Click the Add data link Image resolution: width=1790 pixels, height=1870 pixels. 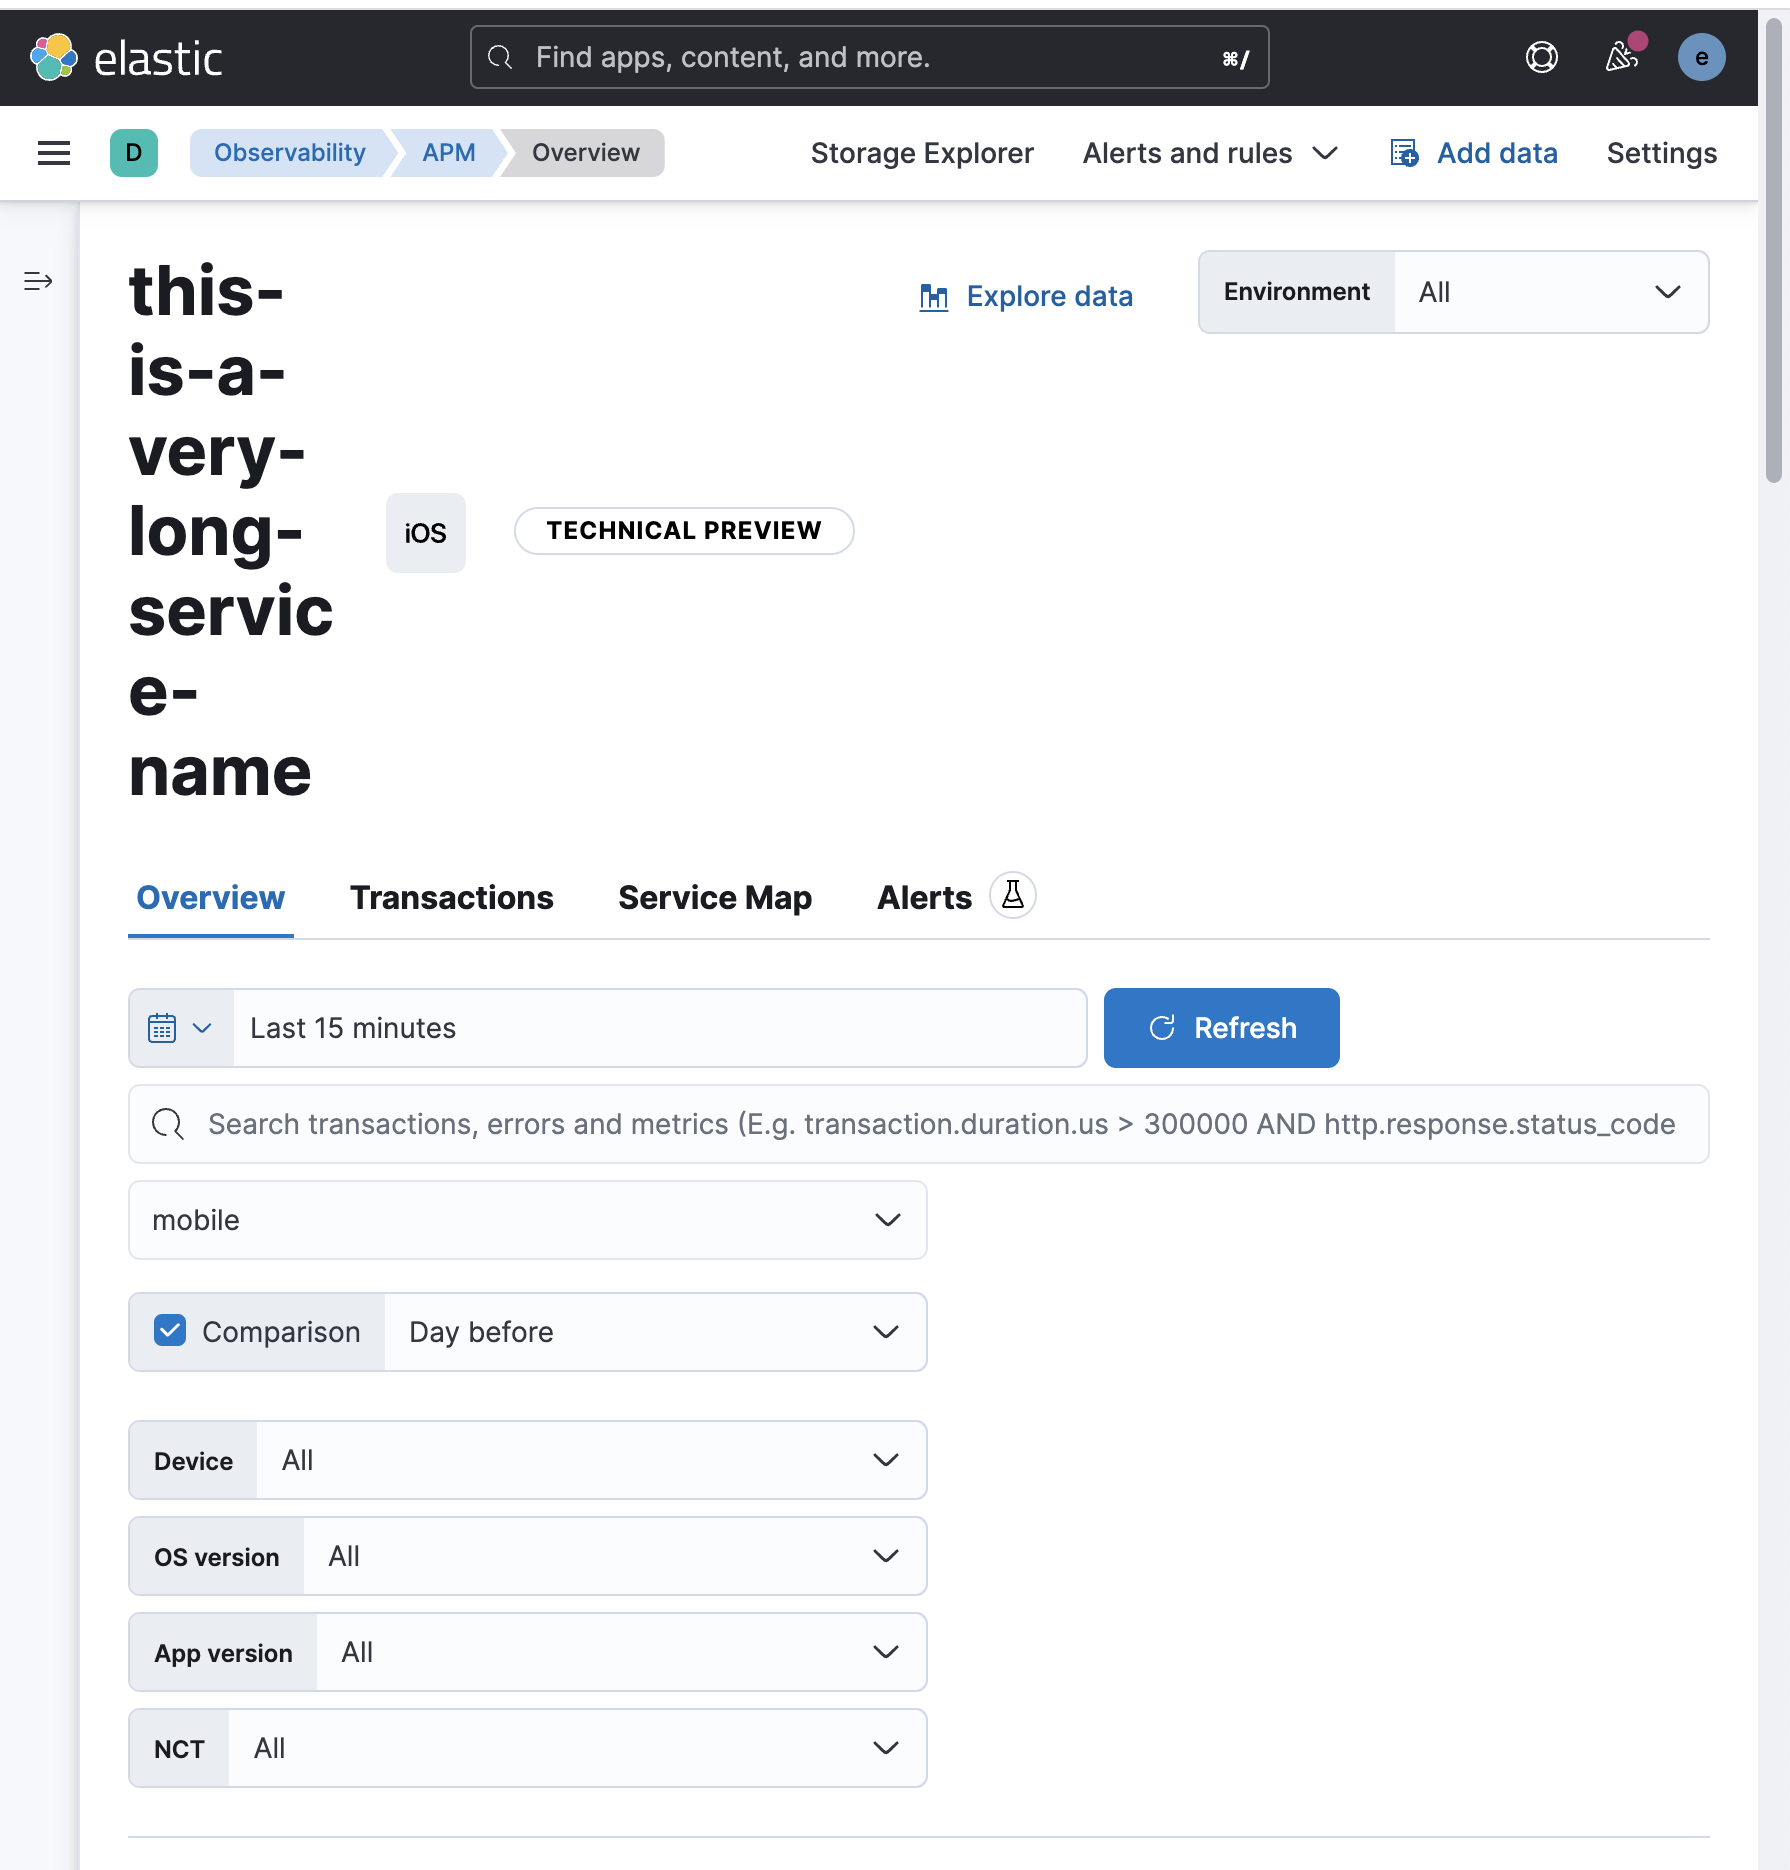coord(1497,153)
